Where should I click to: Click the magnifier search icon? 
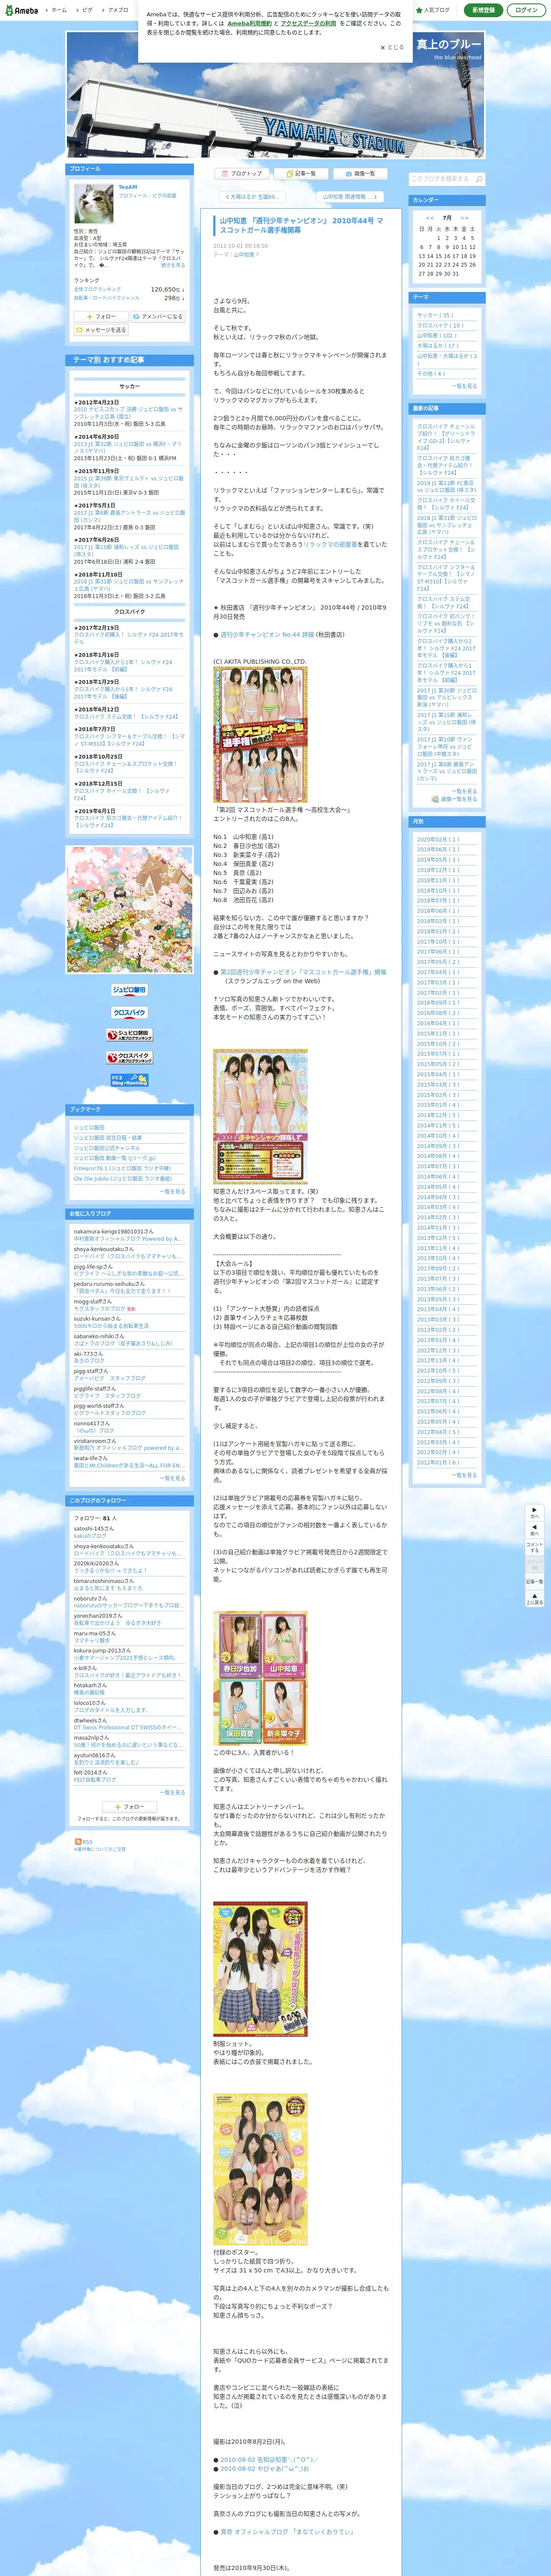pyautogui.click(x=479, y=179)
